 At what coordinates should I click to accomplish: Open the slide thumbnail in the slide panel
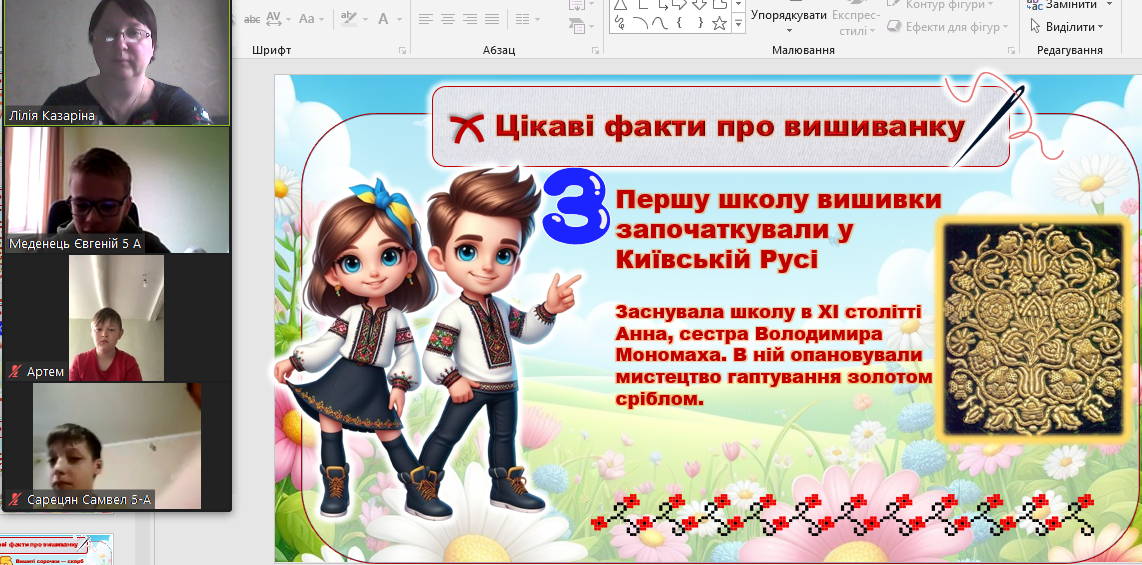point(56,550)
